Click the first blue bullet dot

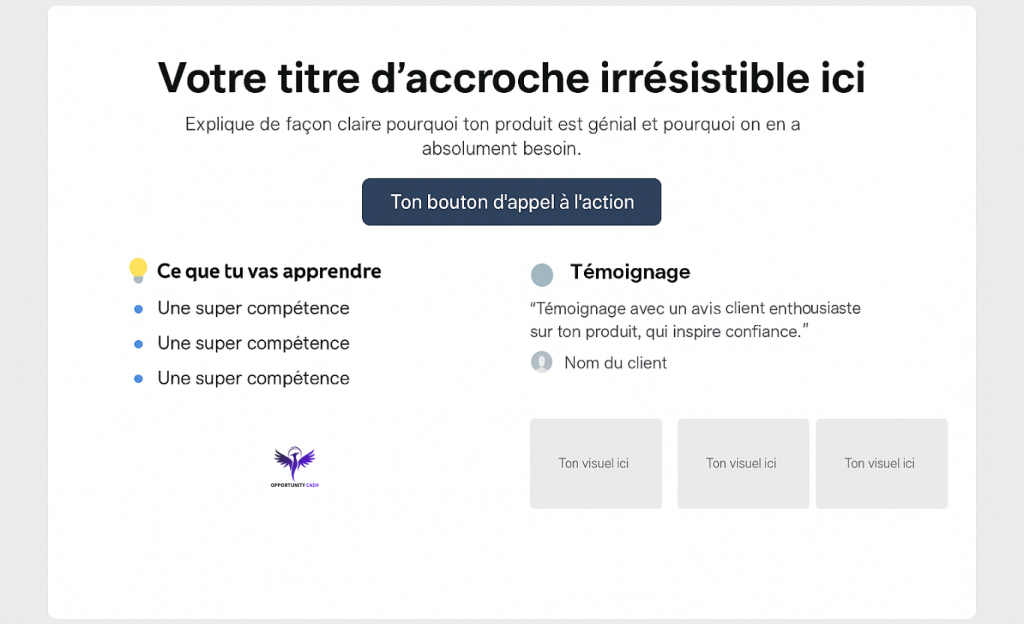(138, 309)
